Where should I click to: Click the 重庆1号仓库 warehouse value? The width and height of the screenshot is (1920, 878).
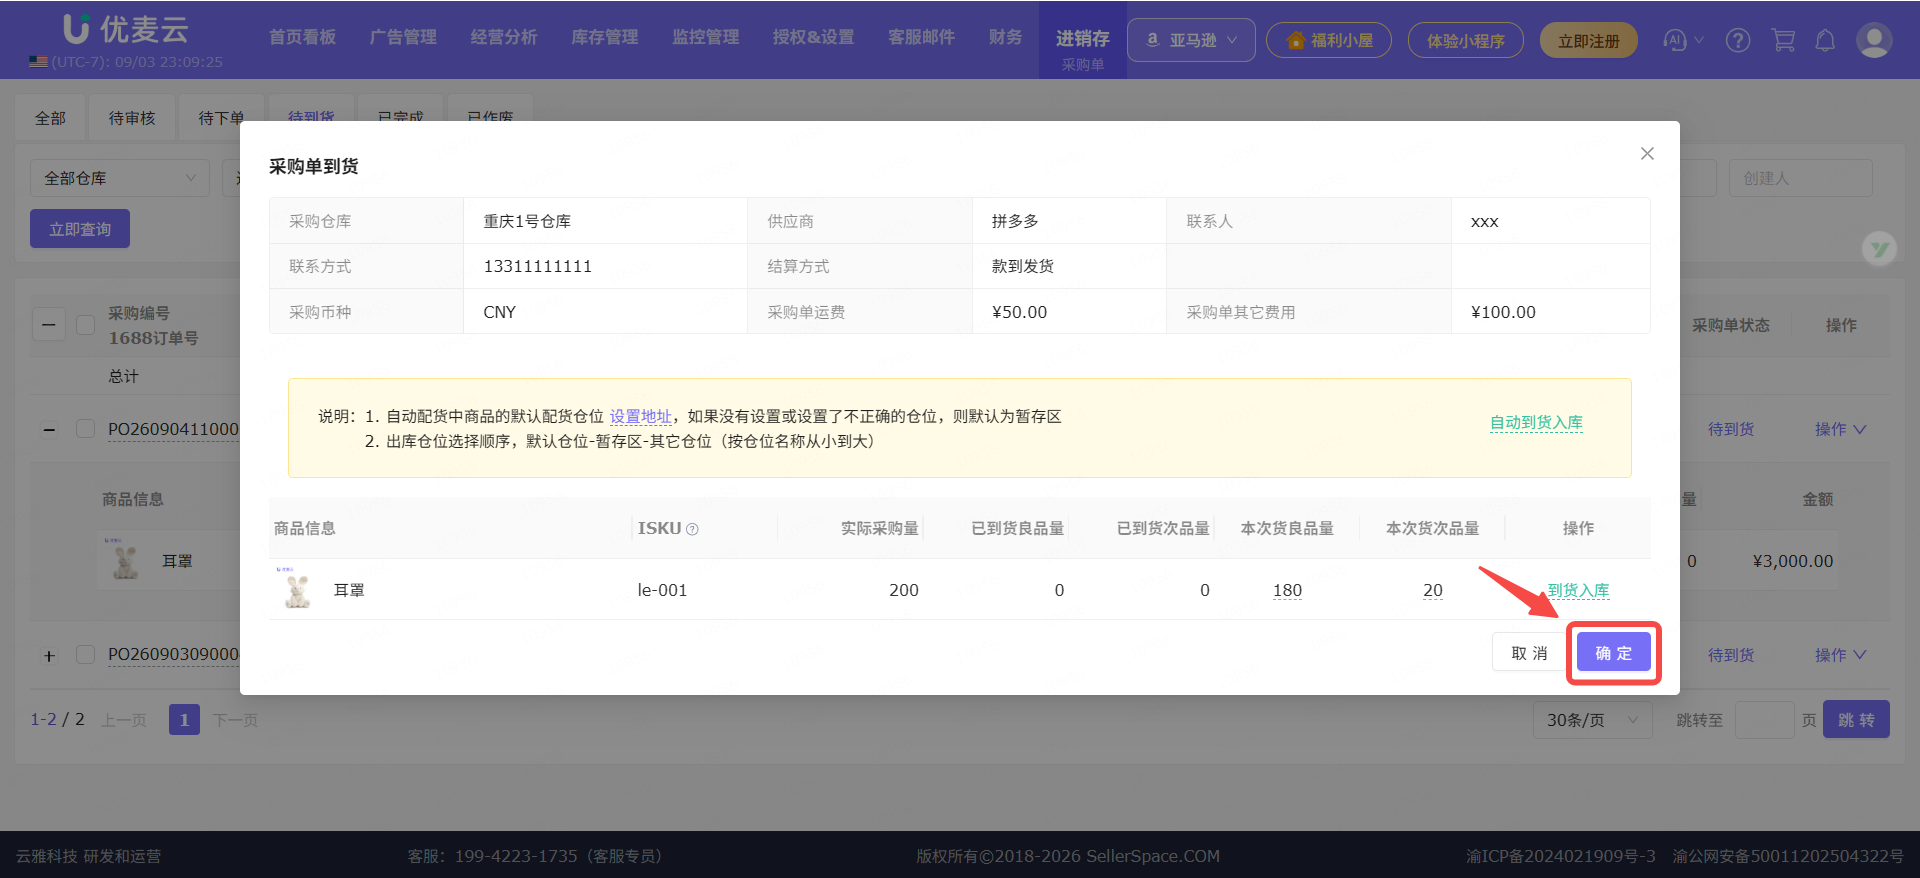527,221
